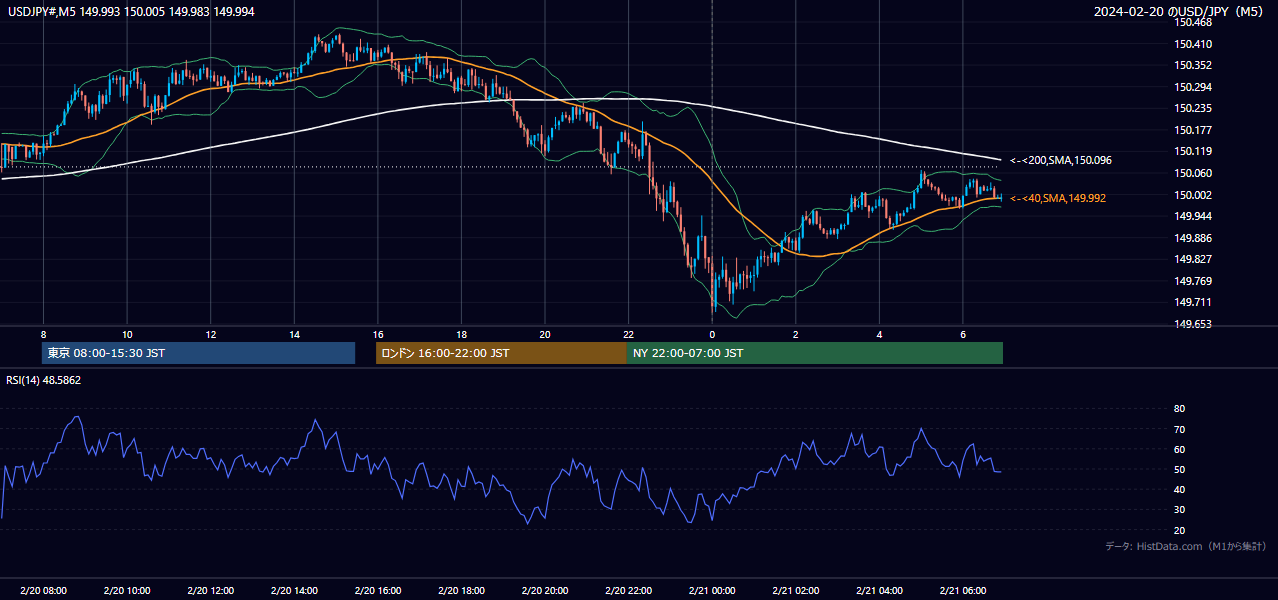Click hour tick 10 under the price chart
Image resolution: width=1278 pixels, height=600 pixels.
(127, 334)
